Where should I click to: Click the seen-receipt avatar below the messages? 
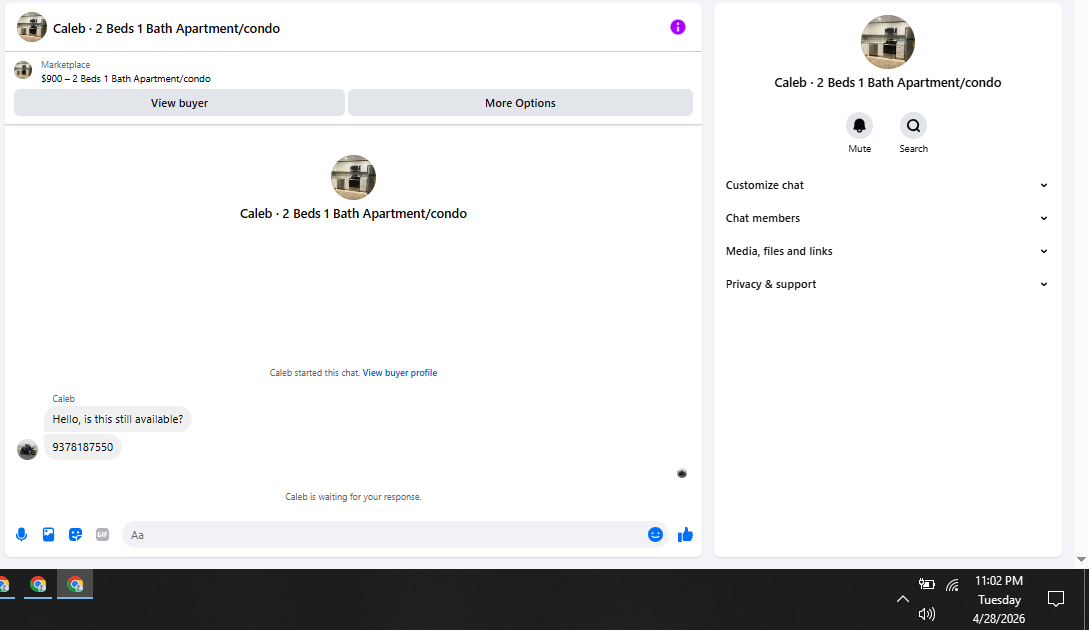pos(682,474)
